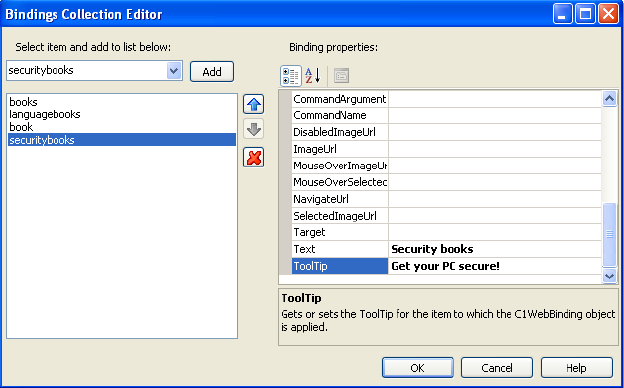Click the ImageUrl property value cell
The height and width of the screenshot is (388, 624).
point(495,149)
